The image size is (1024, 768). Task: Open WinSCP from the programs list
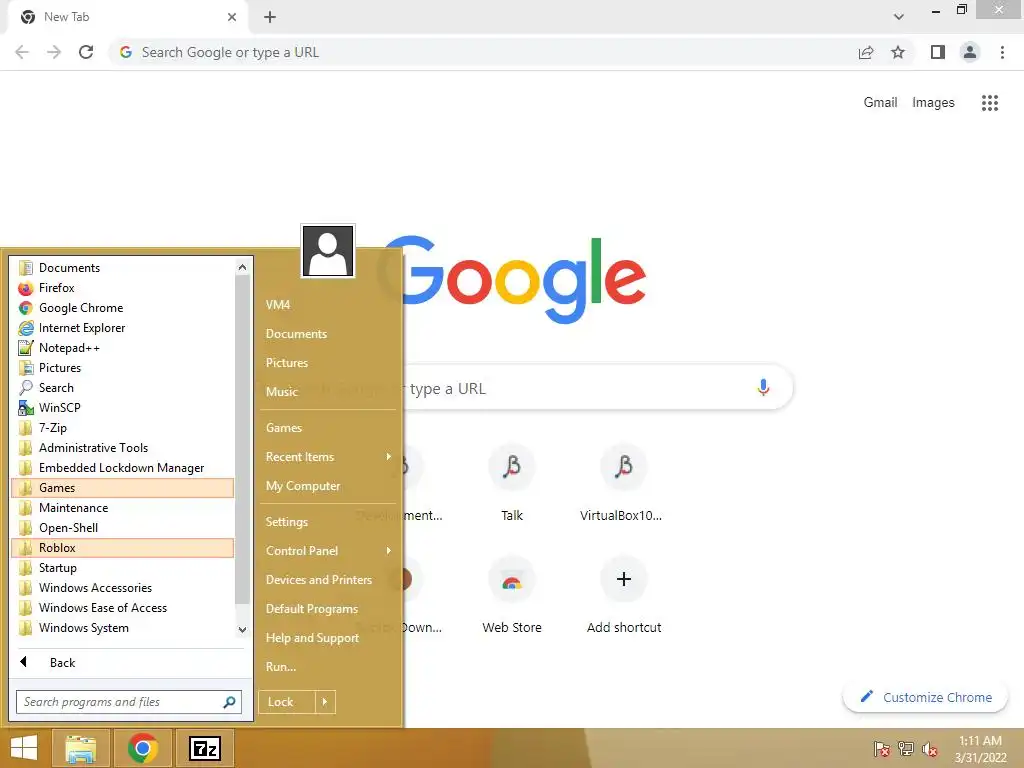click(x=122, y=408)
